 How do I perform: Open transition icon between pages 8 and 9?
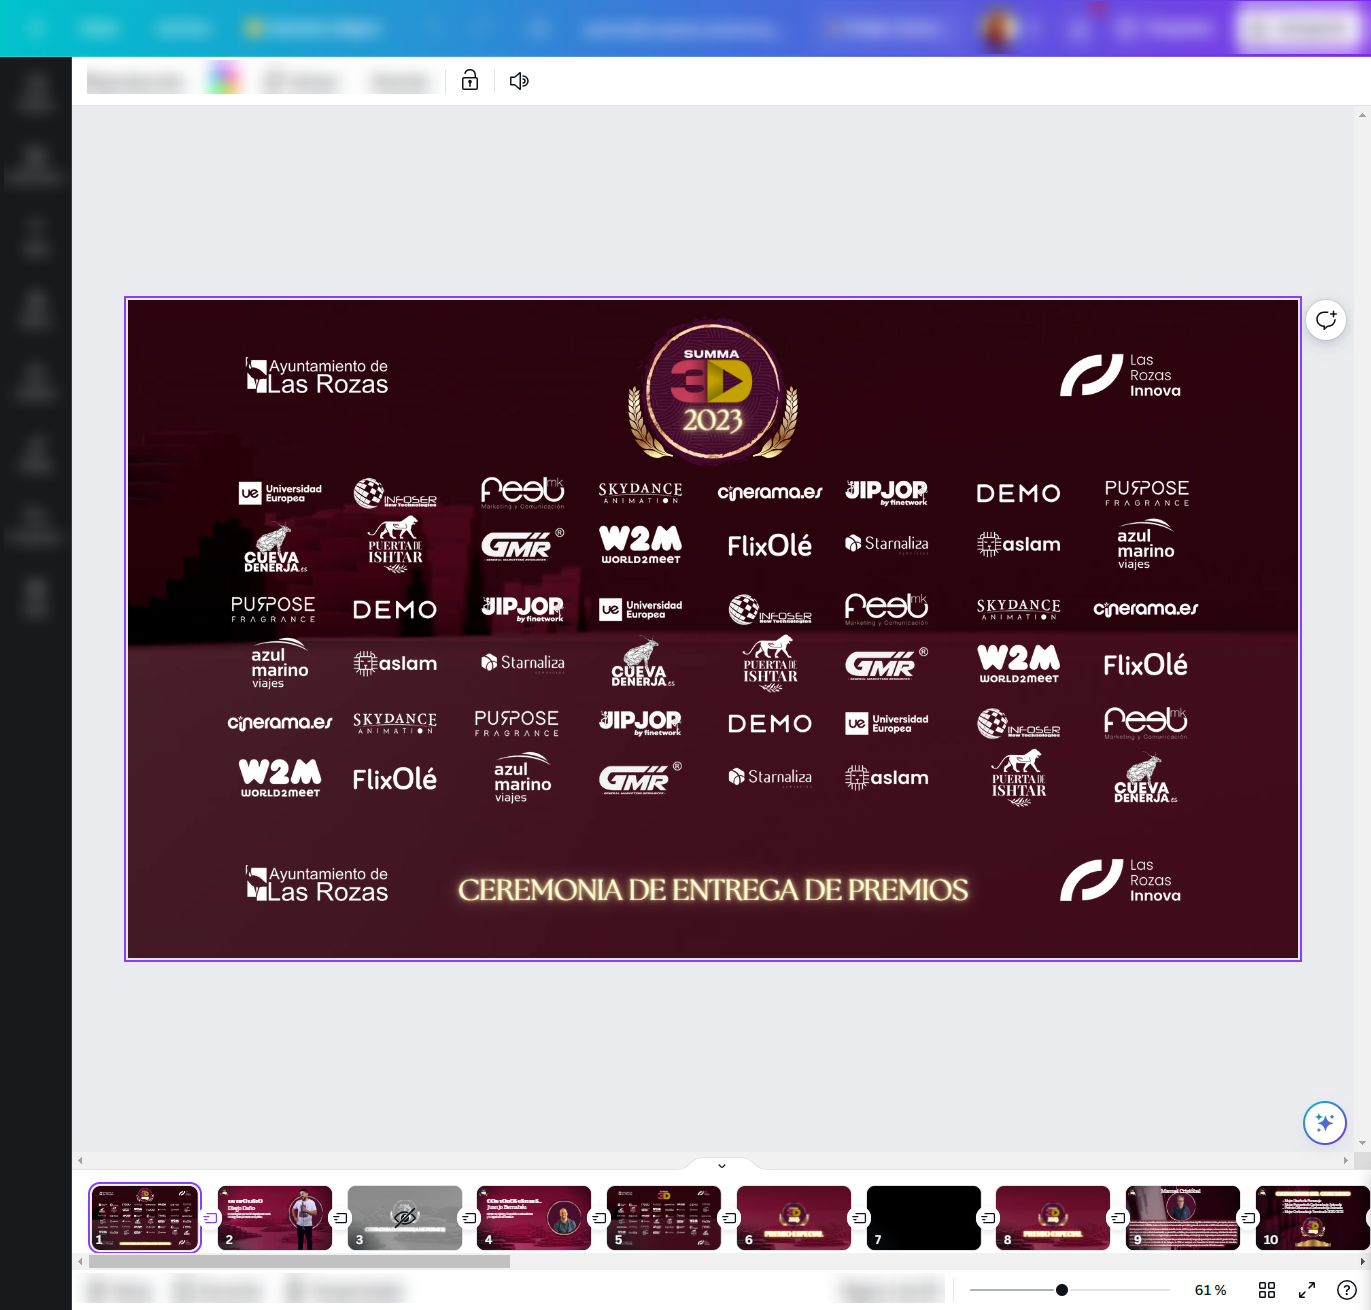click(x=1118, y=1218)
